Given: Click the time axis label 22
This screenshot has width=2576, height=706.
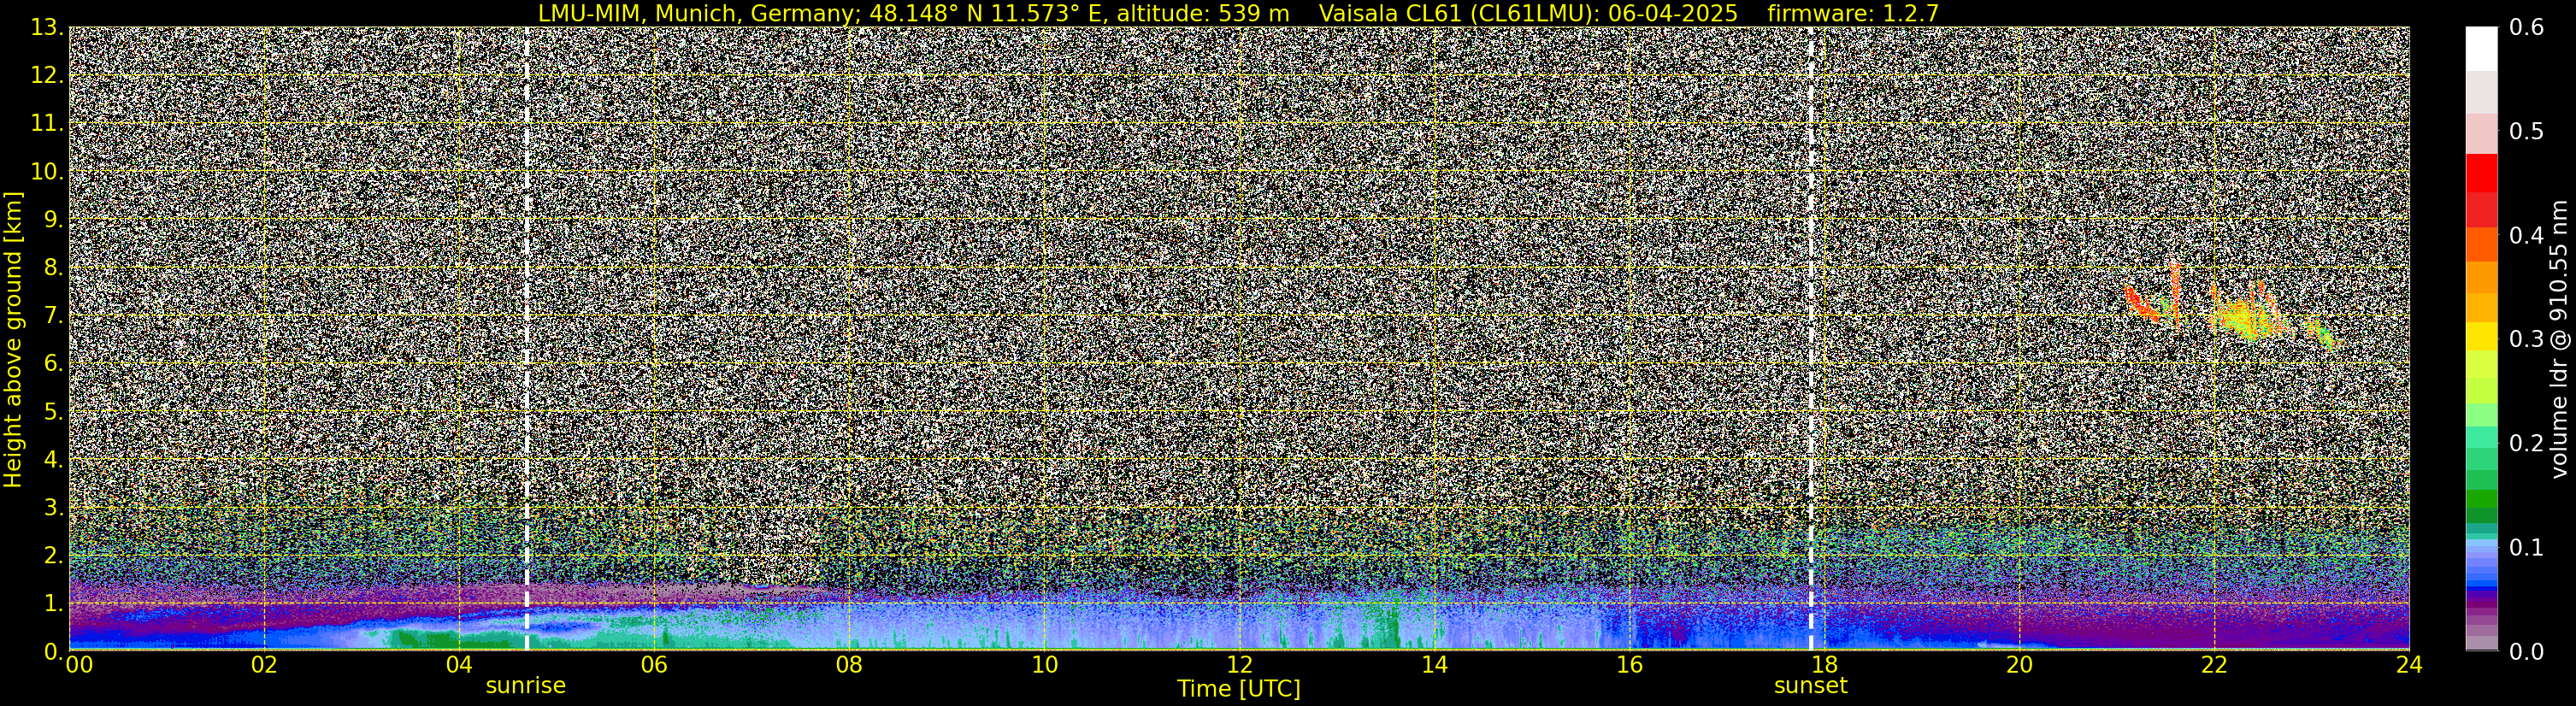Looking at the screenshot, I should click(x=2214, y=665).
